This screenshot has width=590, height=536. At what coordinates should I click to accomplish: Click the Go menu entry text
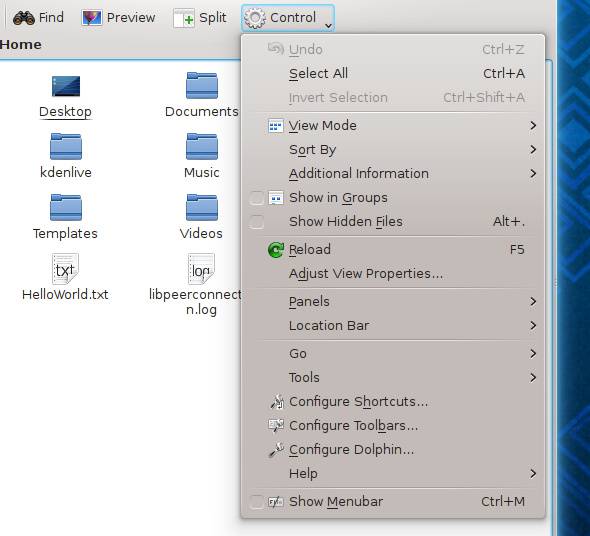point(298,354)
